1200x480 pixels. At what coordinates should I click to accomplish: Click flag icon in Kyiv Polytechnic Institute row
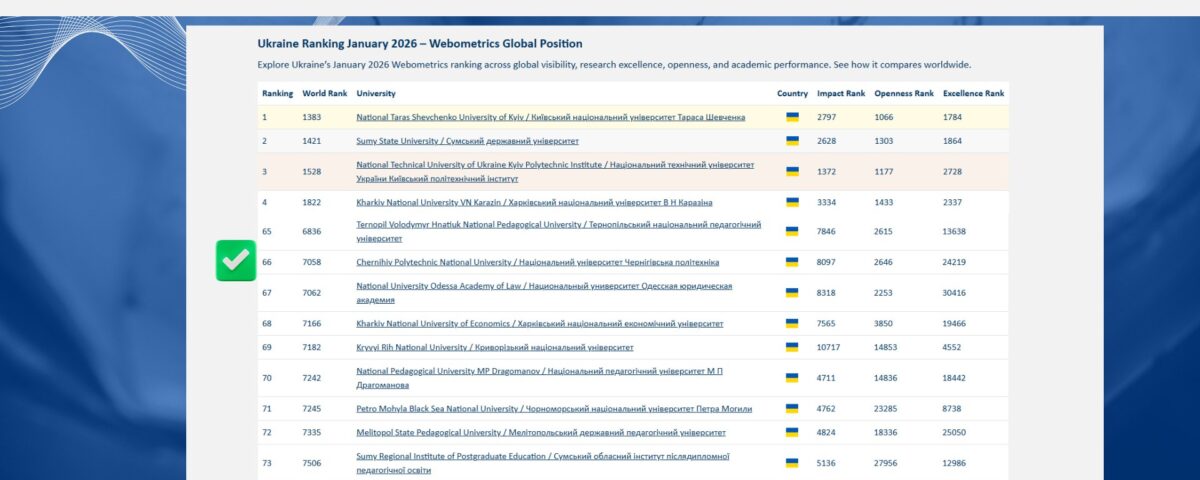point(792,171)
